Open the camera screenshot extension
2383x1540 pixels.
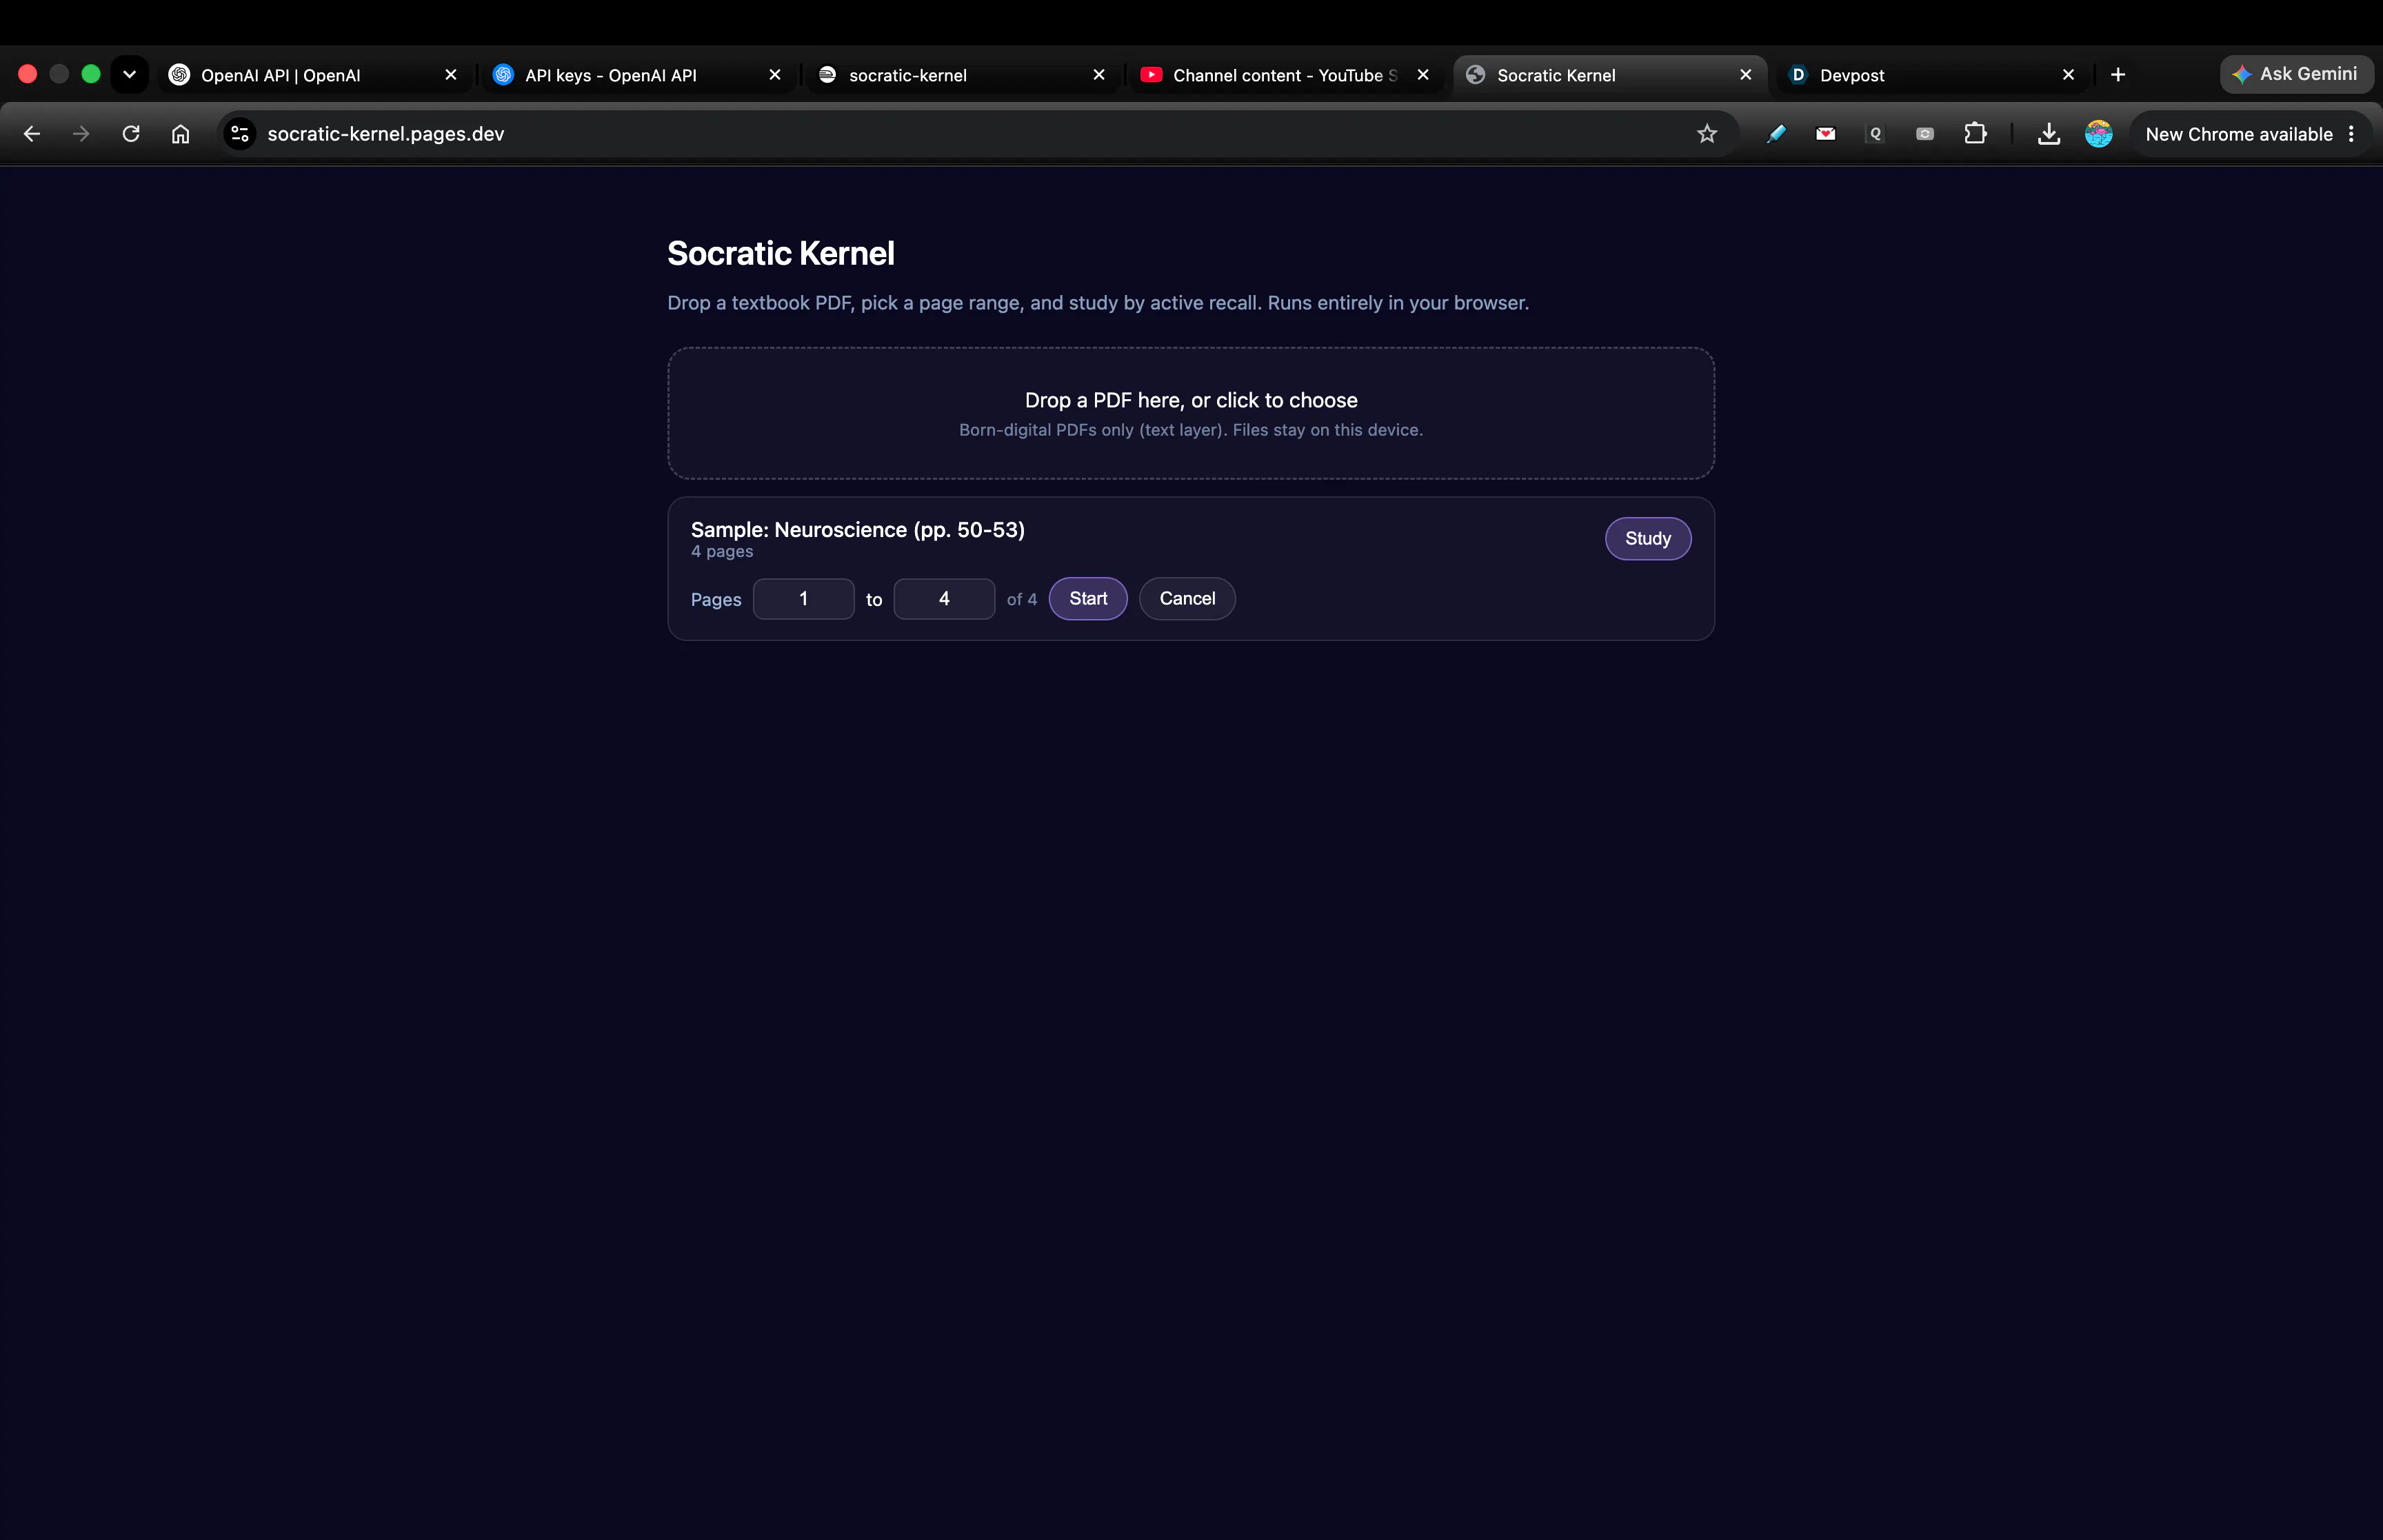pos(1925,134)
